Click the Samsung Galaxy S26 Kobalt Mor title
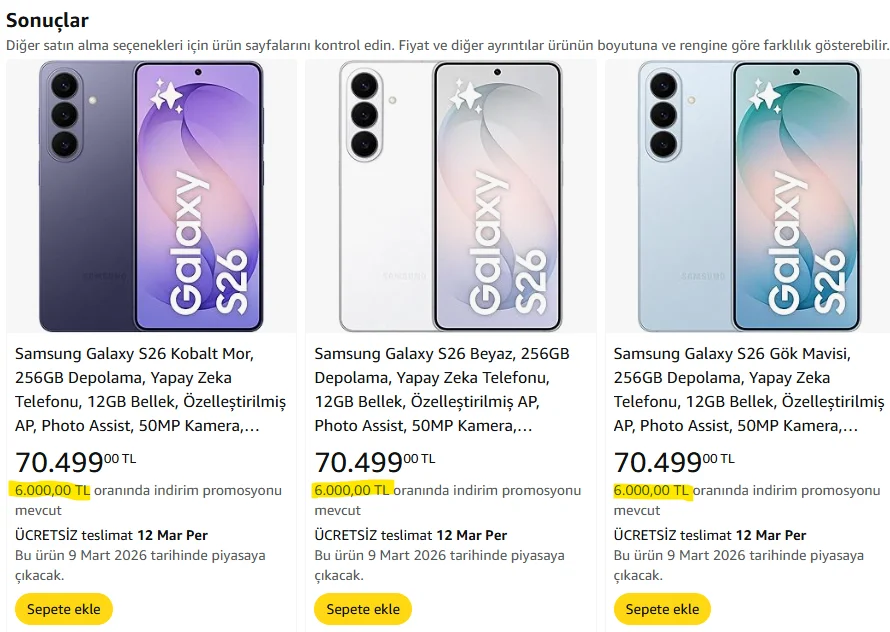 150,390
